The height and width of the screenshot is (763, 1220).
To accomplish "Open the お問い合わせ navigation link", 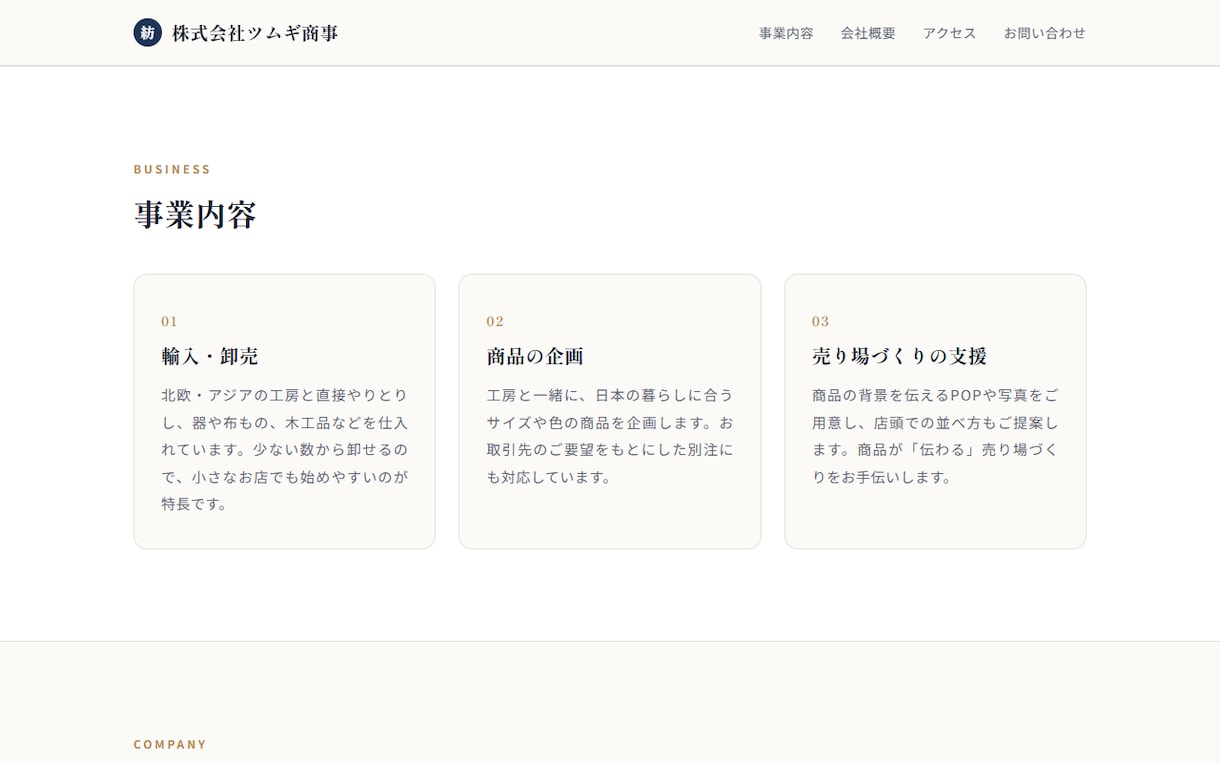I will tap(1044, 33).
